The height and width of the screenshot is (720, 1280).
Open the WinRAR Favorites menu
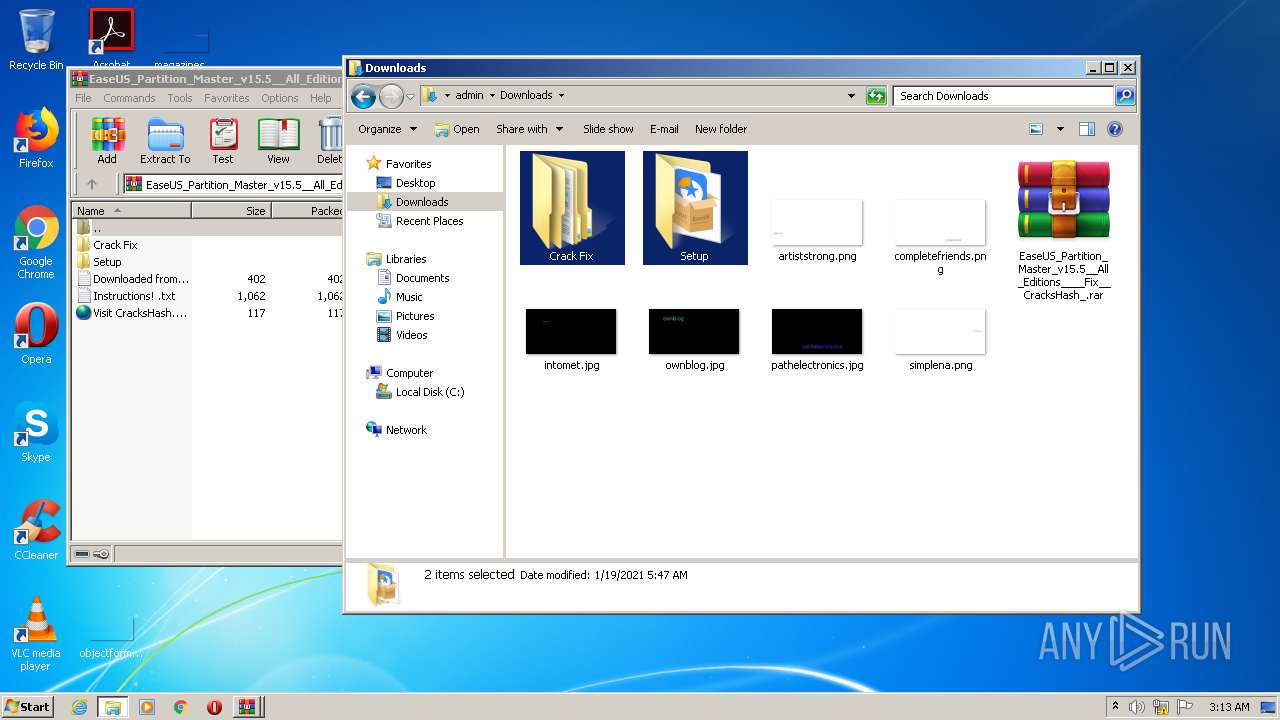tap(227, 98)
